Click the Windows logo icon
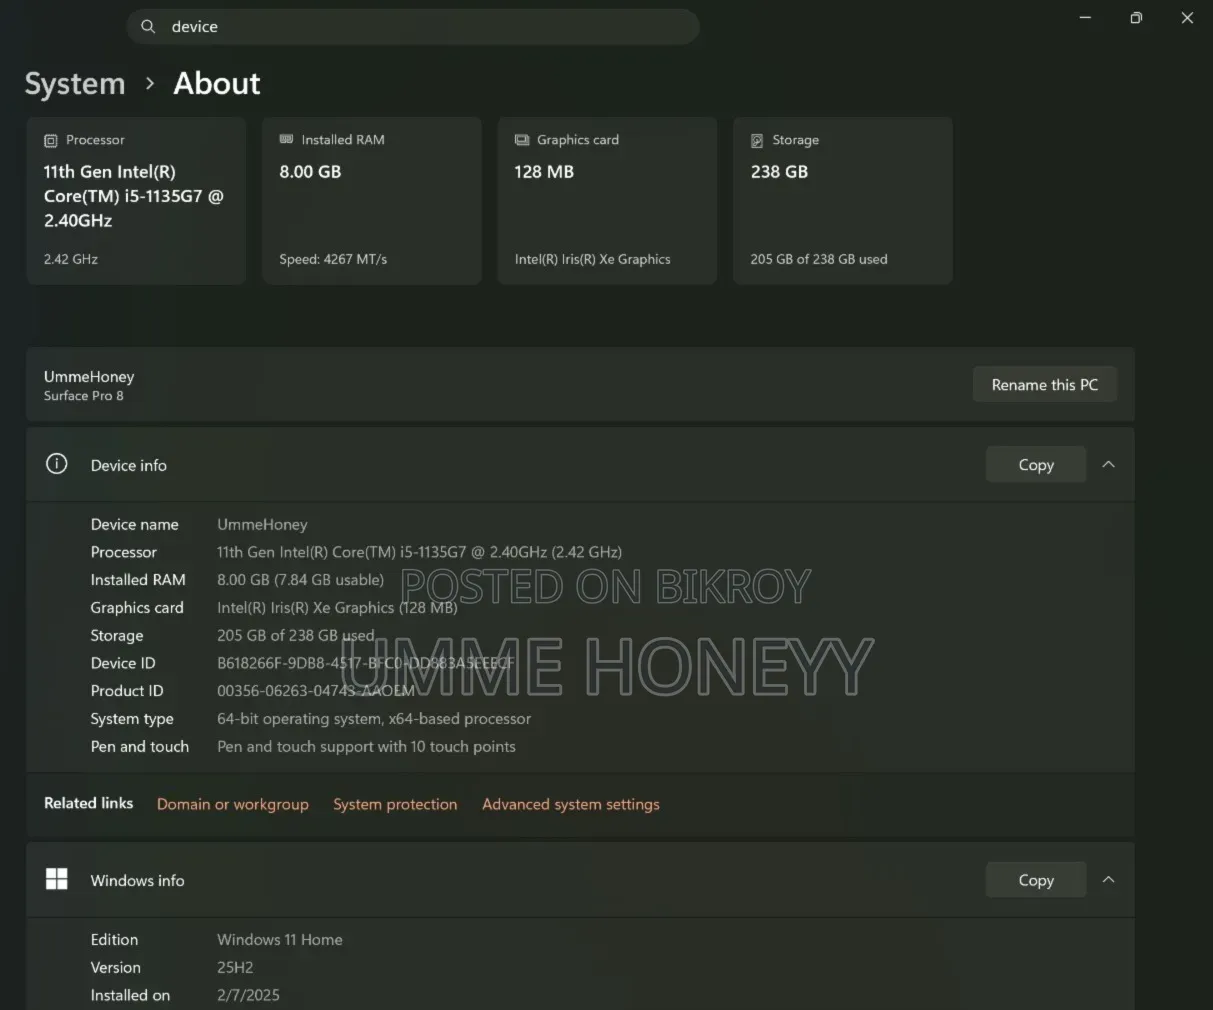Viewport: 1213px width, 1010px height. pos(57,879)
